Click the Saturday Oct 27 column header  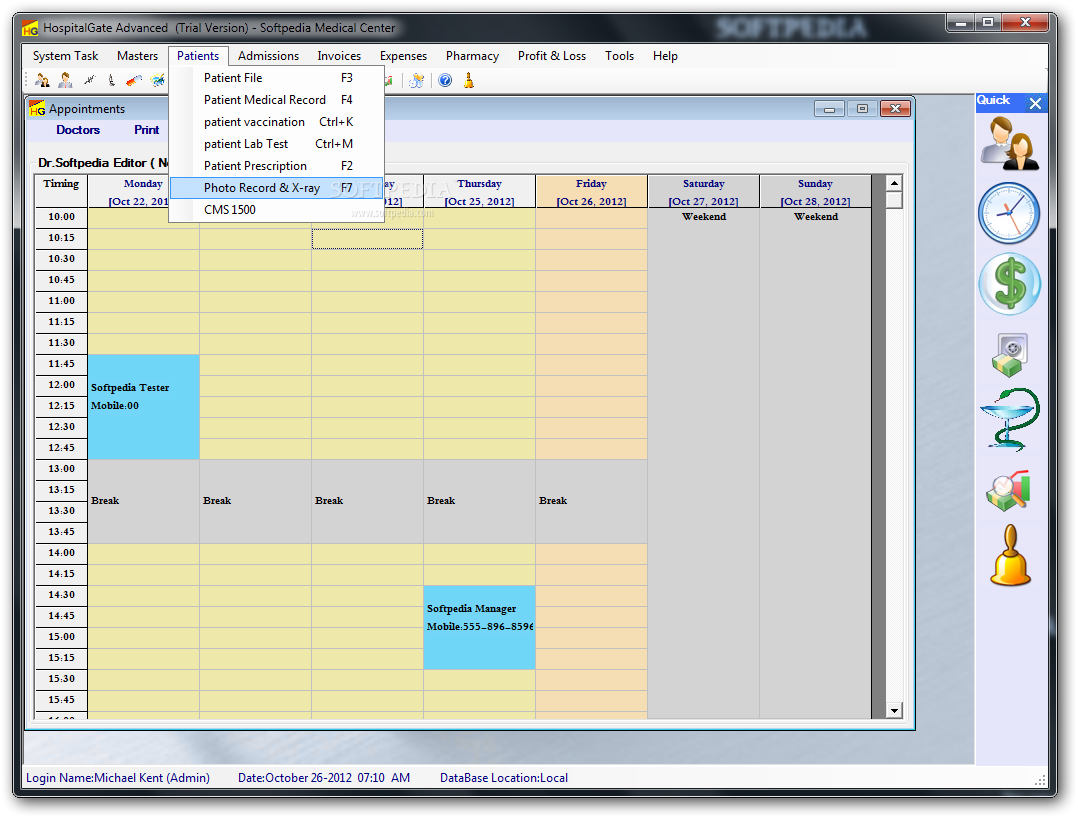pyautogui.click(x=703, y=192)
